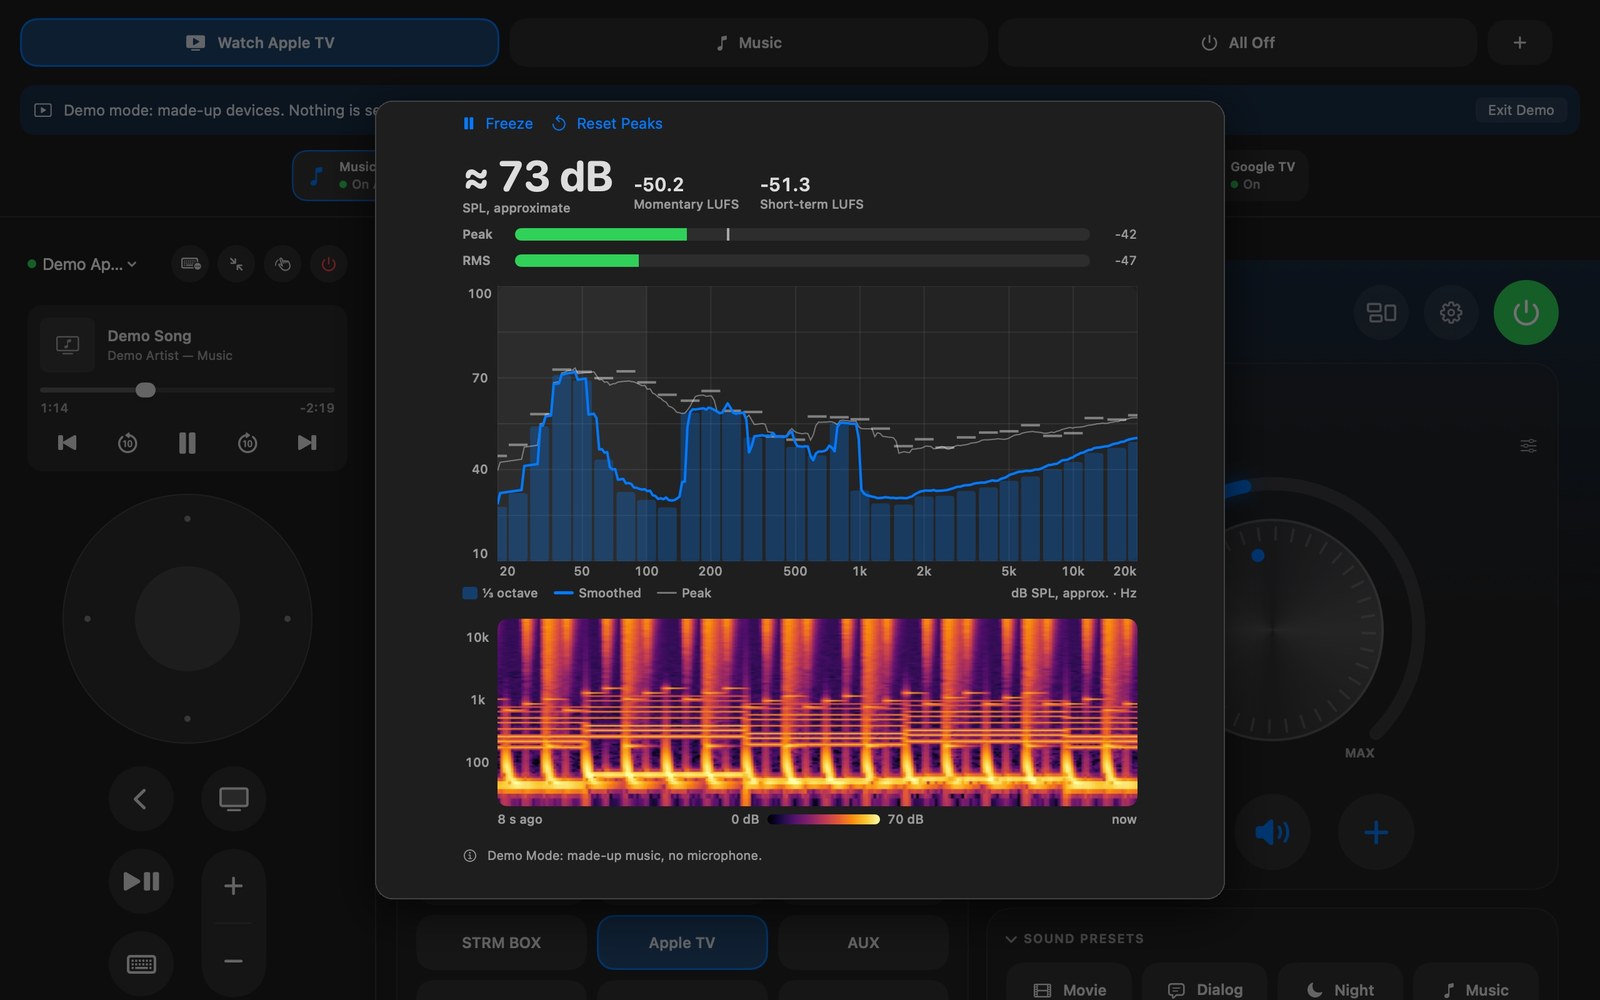
Task: Reset Peaks in the analyzer
Action: click(x=607, y=123)
